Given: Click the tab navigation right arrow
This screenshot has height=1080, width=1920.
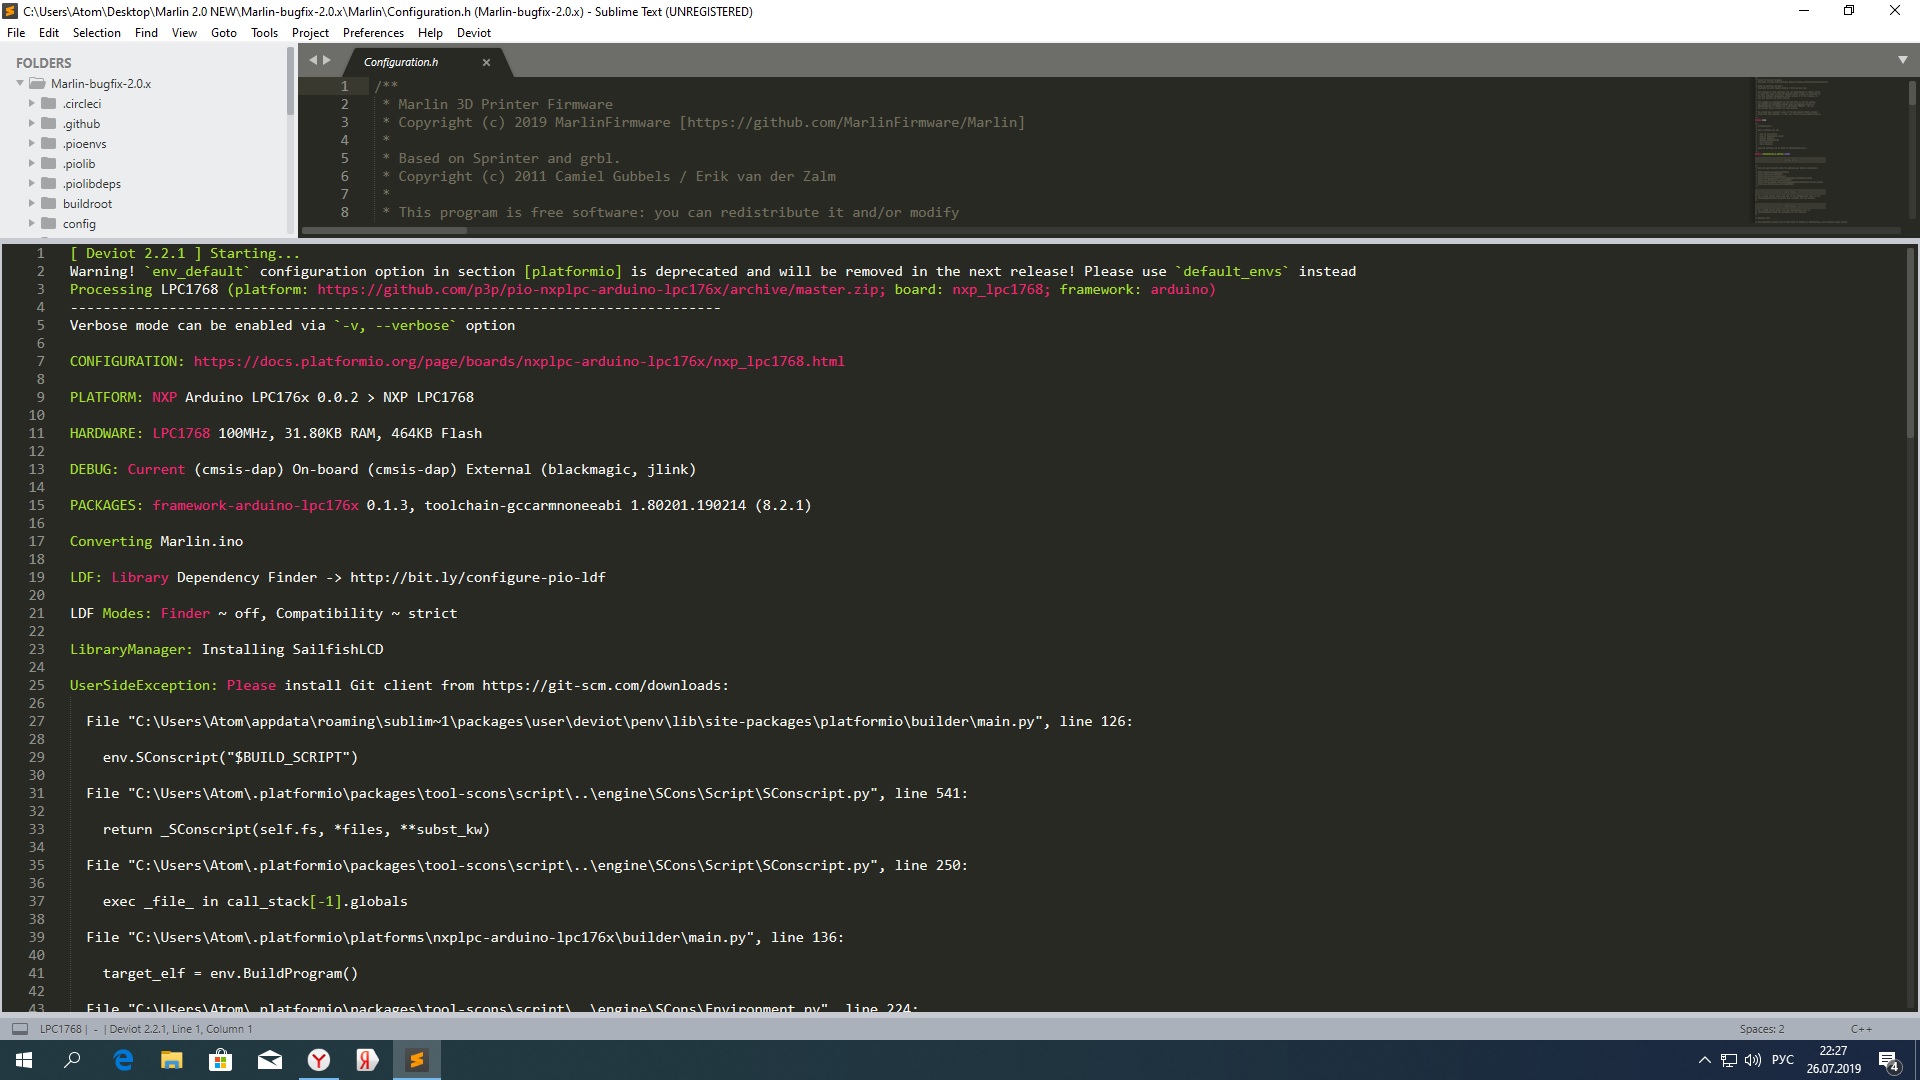Looking at the screenshot, I should coord(326,60).
